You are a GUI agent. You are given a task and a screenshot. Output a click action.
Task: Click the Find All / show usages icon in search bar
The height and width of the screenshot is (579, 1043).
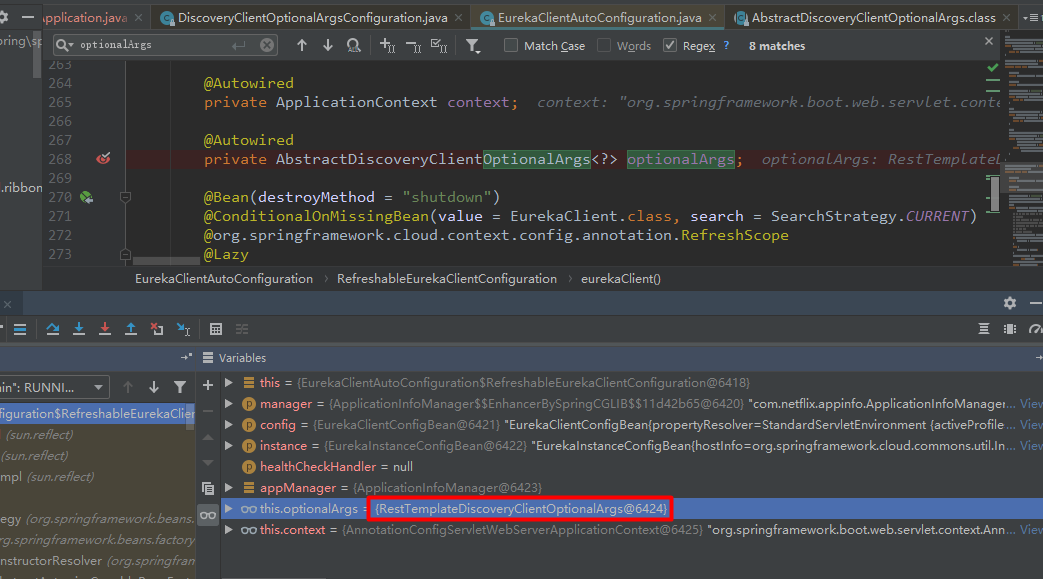[353, 45]
